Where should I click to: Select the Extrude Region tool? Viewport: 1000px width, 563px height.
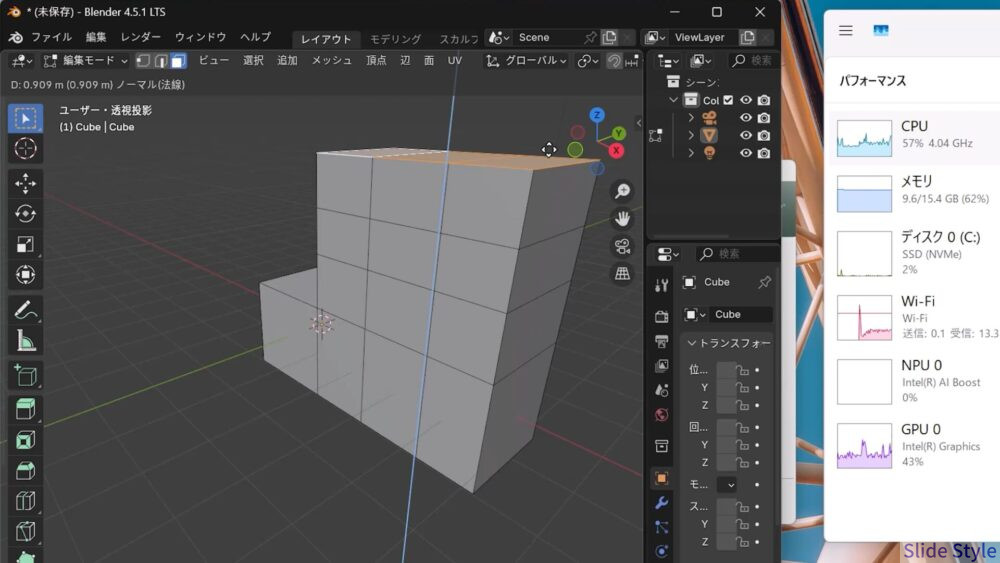[x=25, y=409]
